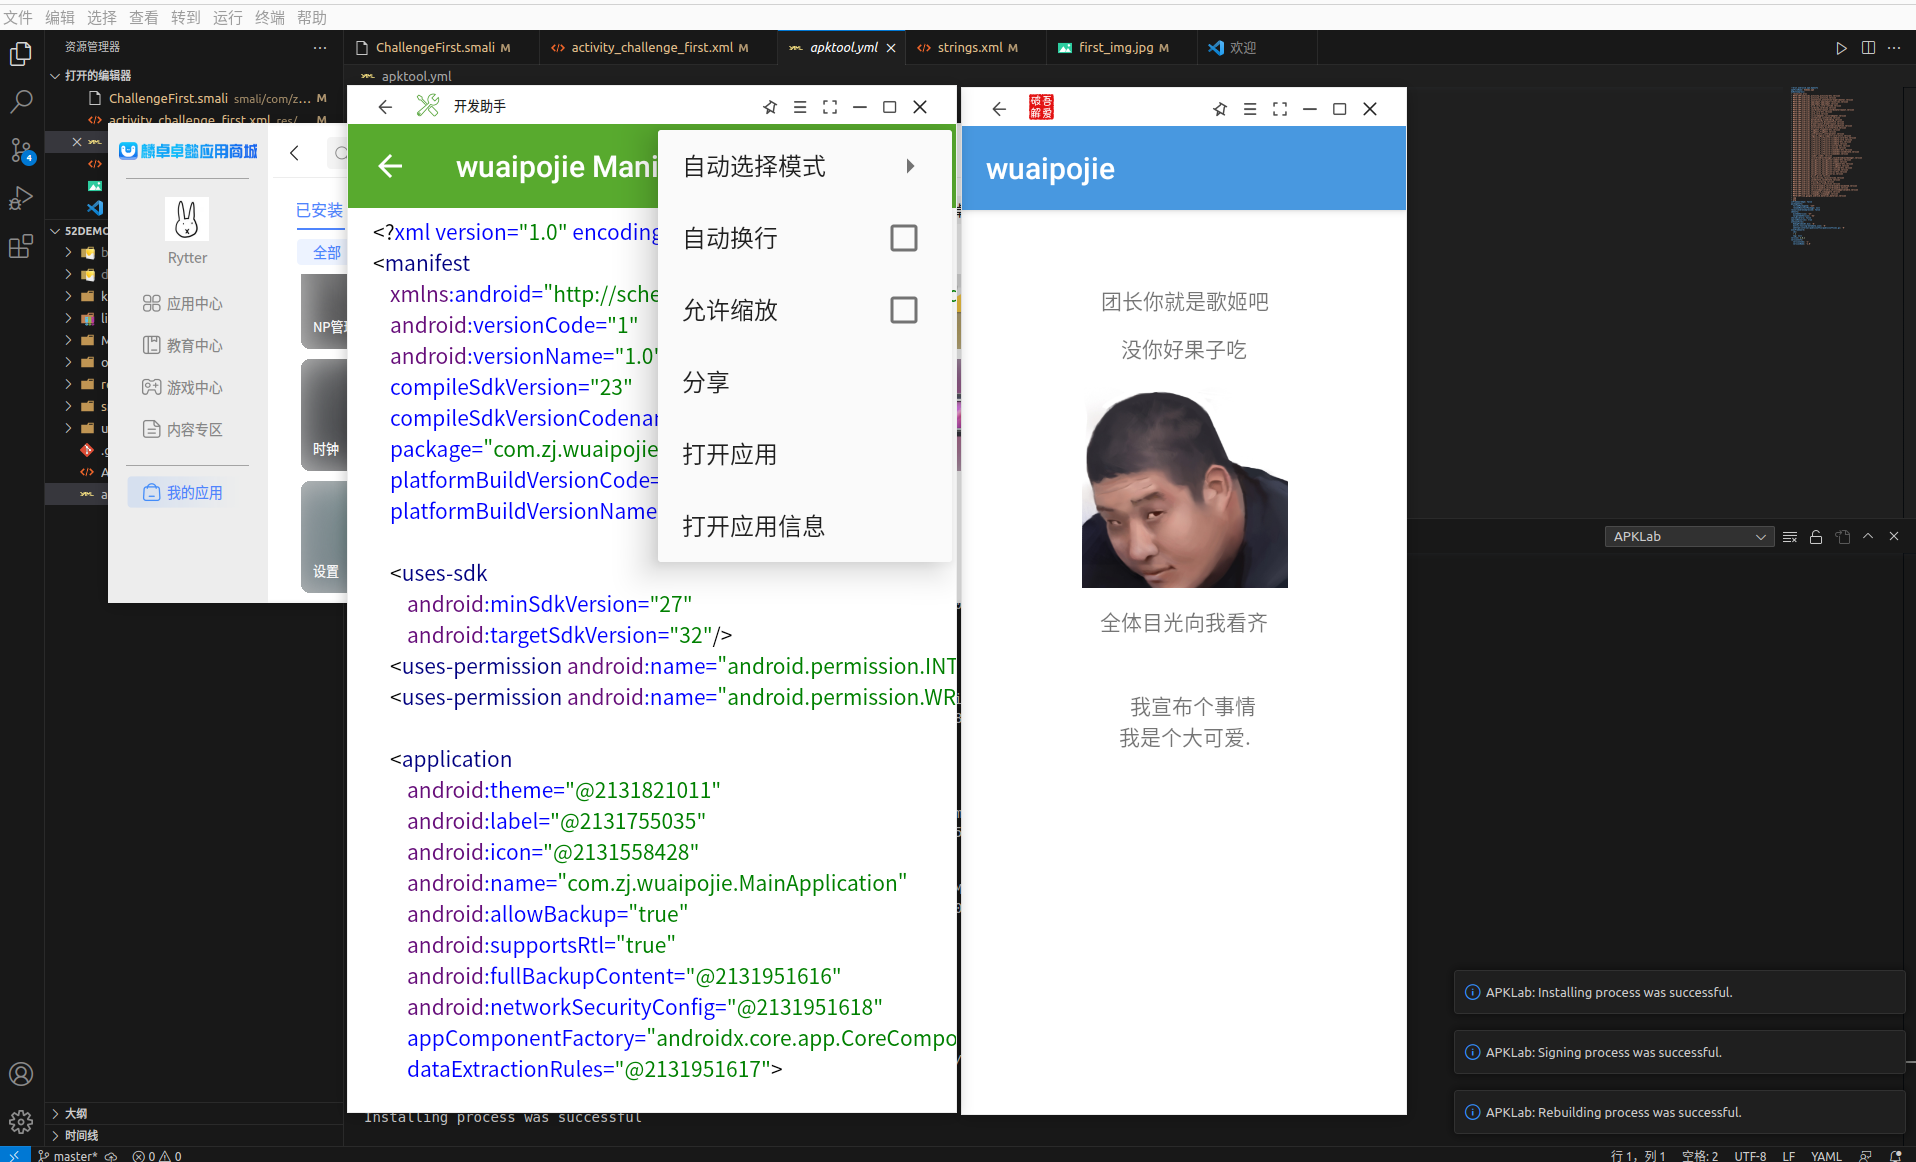The height and width of the screenshot is (1162, 1916).
Task: Select 打开应用 in the popup menu
Action: (x=805, y=454)
